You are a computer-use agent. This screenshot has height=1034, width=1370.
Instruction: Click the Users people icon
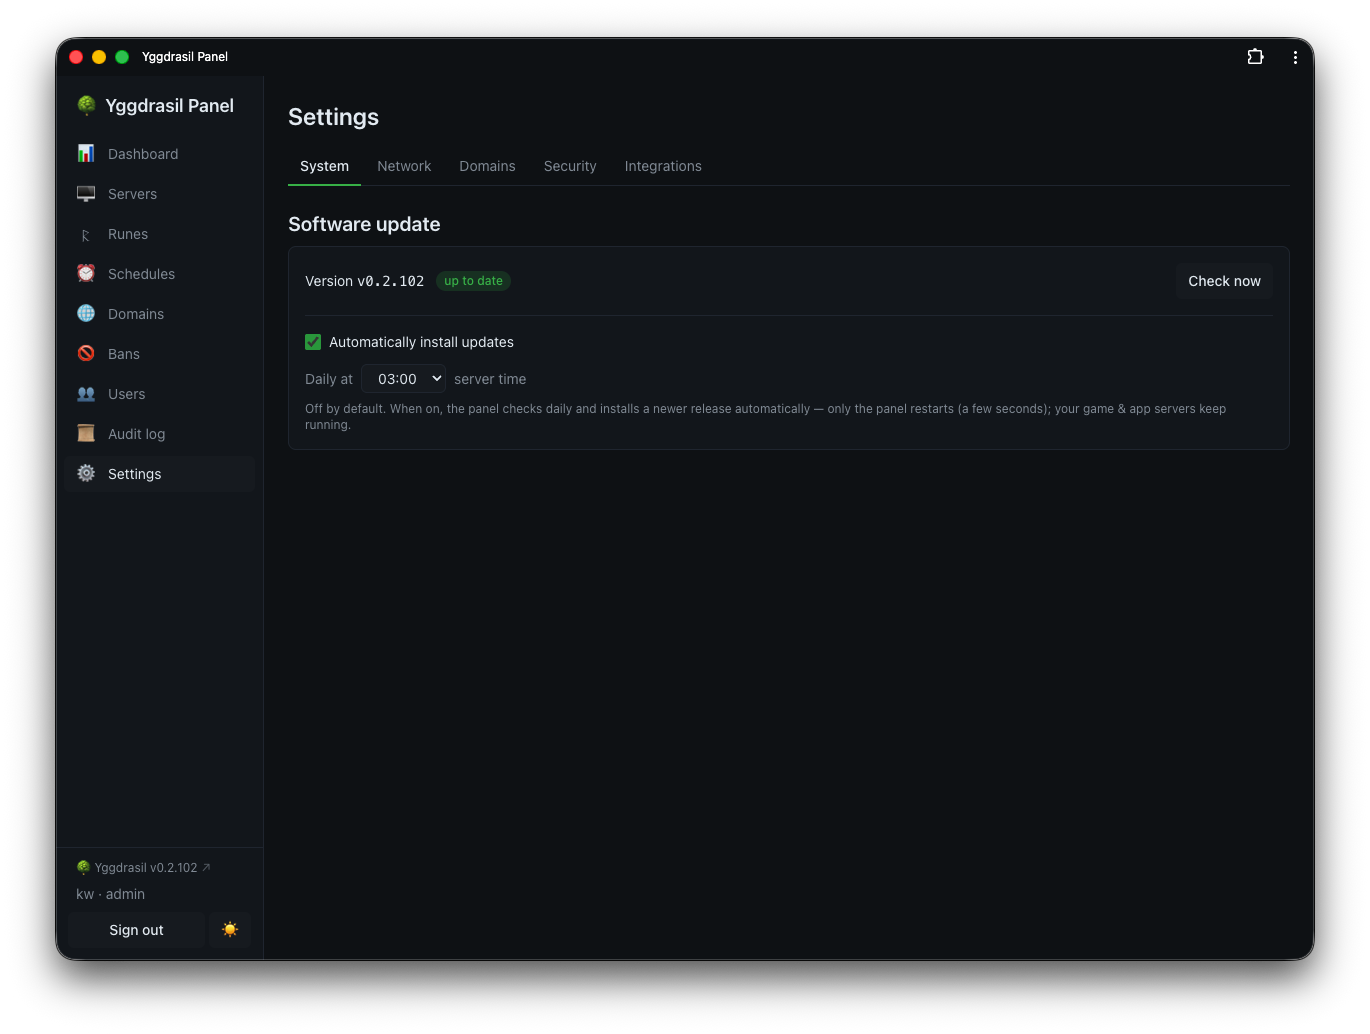(86, 393)
